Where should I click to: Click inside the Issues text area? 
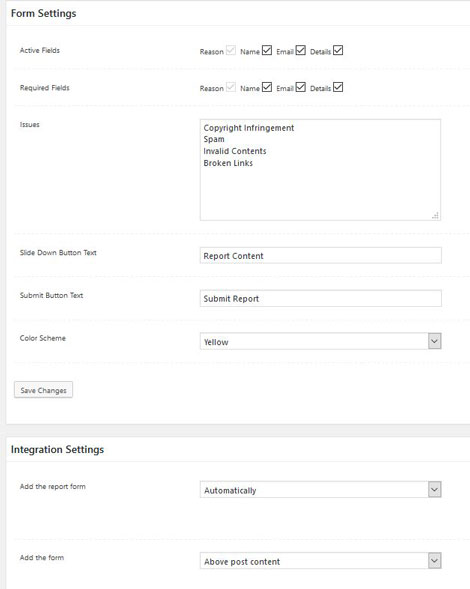[x=320, y=170]
